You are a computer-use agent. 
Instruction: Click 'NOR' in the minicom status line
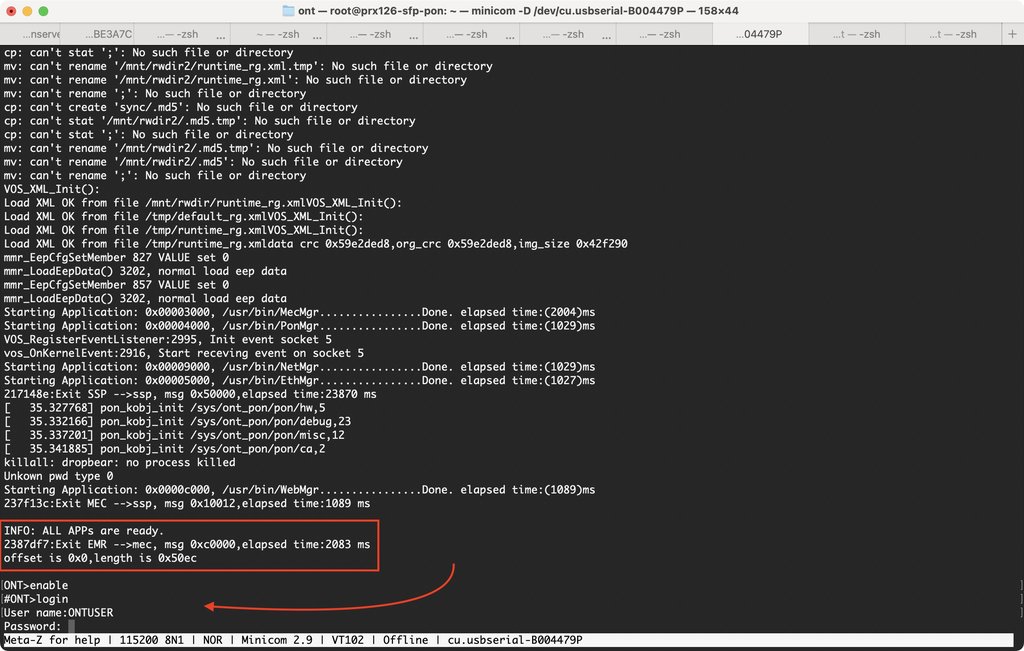pyautogui.click(x=212, y=640)
